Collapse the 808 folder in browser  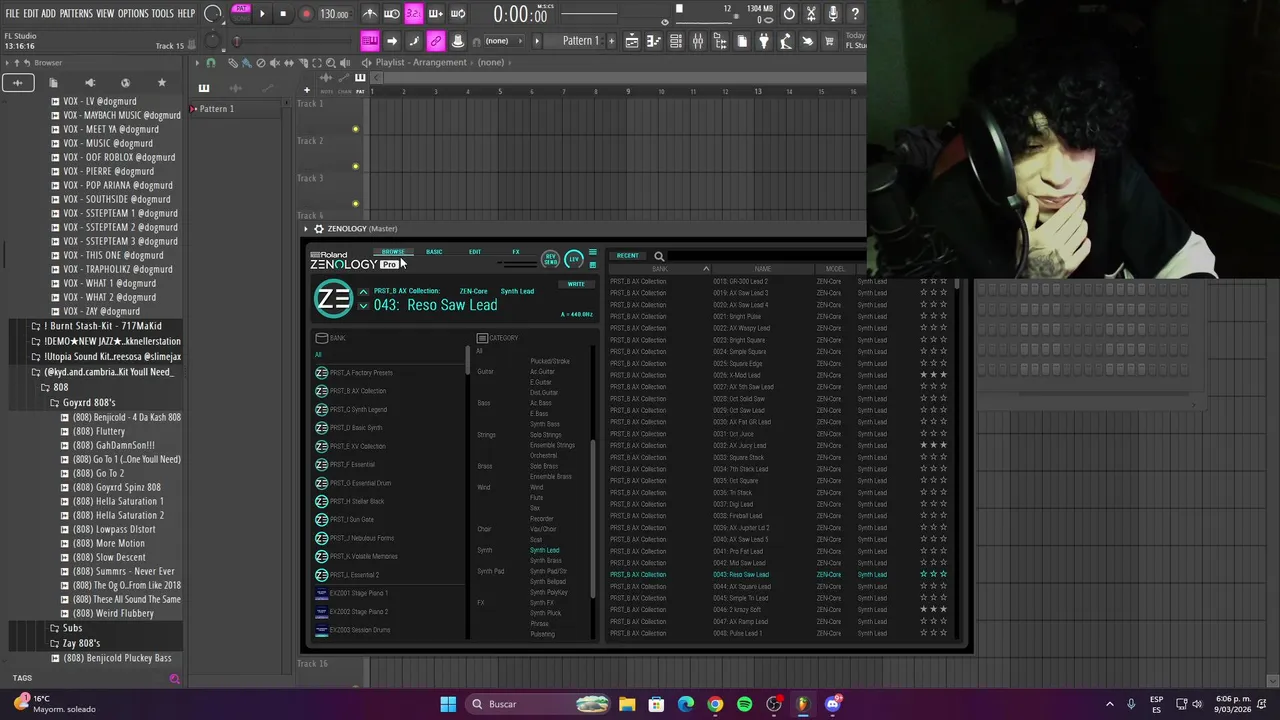point(60,387)
